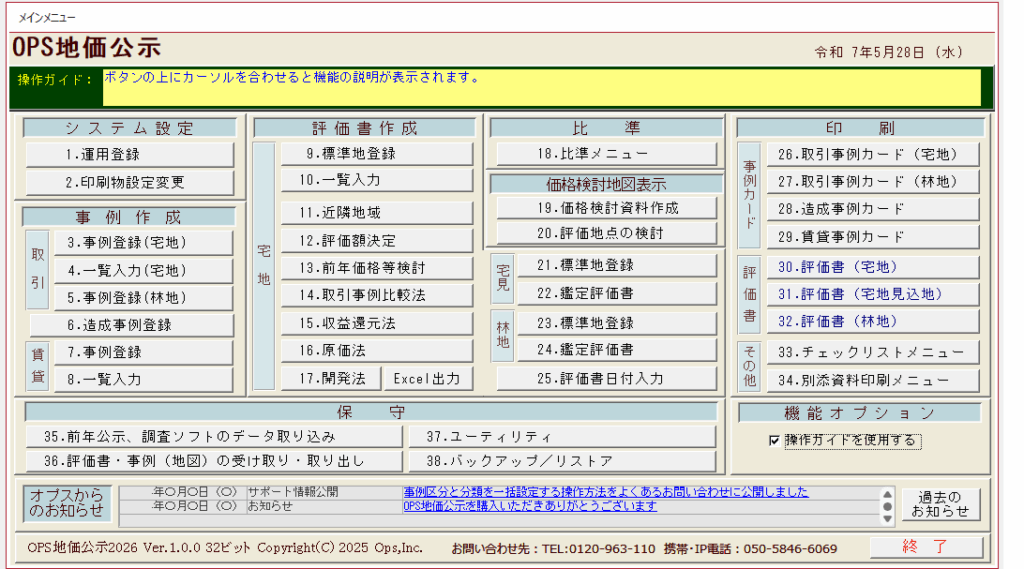Open 7.事例登録 under 賃貸
The height and width of the screenshot is (569, 1024).
(x=143, y=352)
